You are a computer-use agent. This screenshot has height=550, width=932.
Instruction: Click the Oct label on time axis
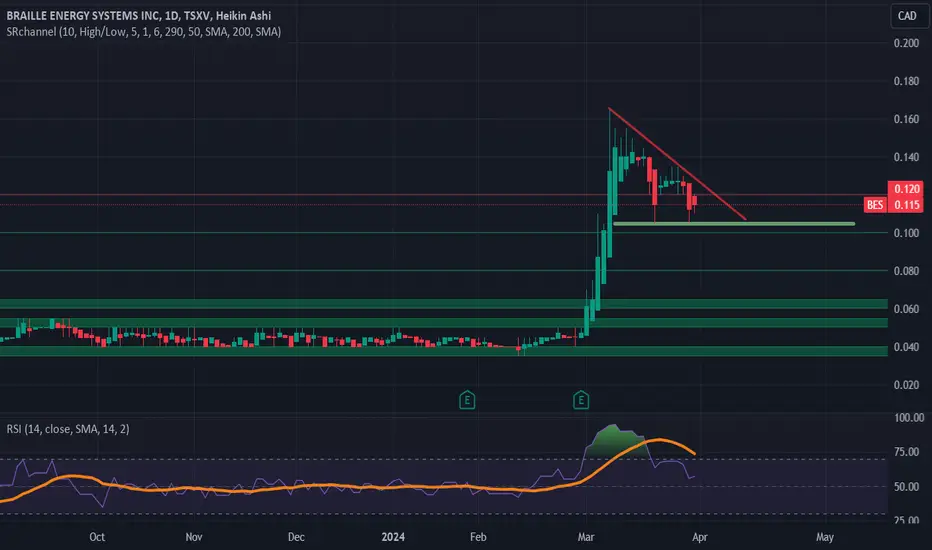pyautogui.click(x=97, y=537)
